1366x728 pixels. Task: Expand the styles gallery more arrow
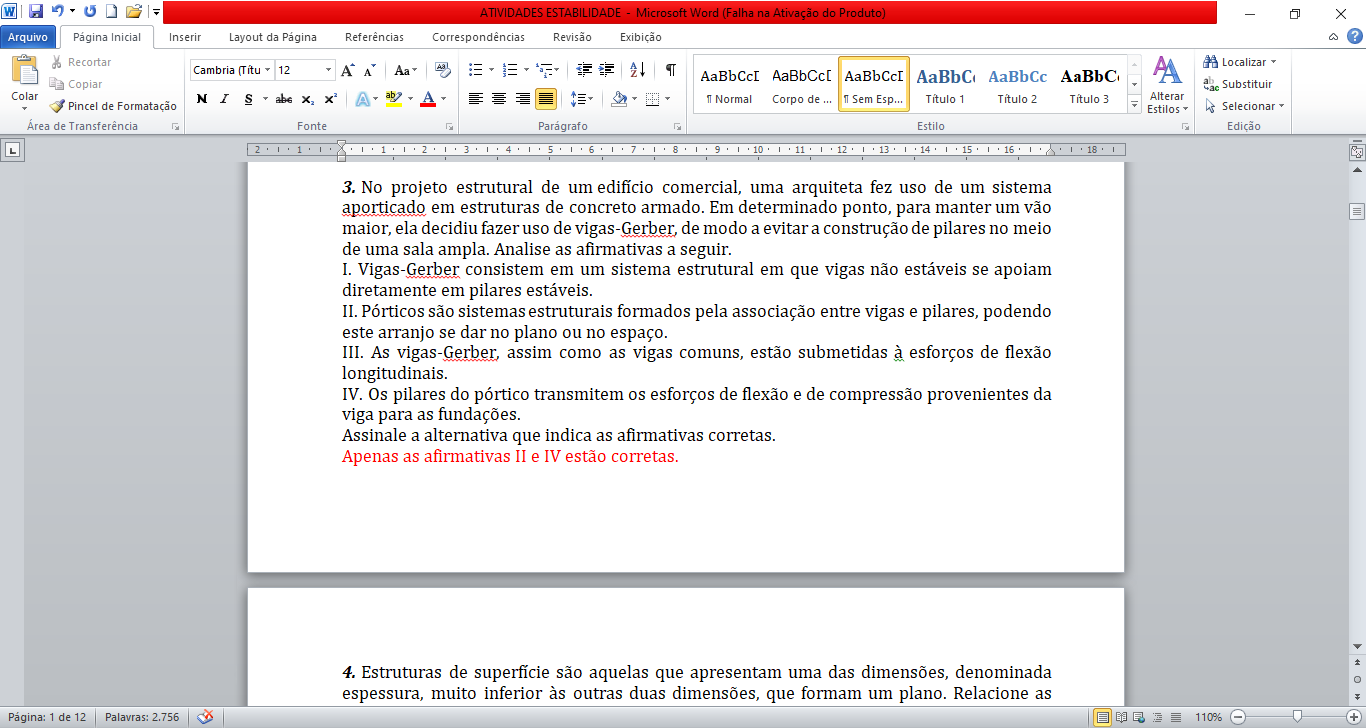click(x=1134, y=104)
